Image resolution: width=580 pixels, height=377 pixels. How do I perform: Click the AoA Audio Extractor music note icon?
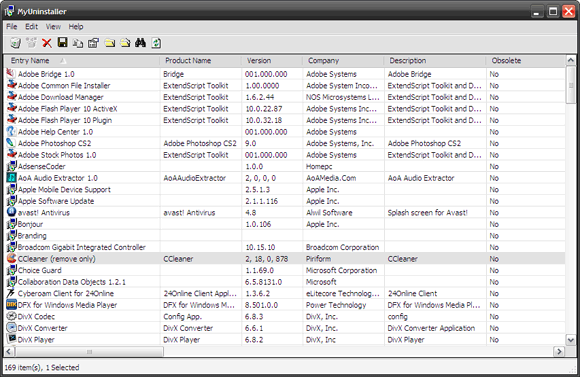point(11,178)
